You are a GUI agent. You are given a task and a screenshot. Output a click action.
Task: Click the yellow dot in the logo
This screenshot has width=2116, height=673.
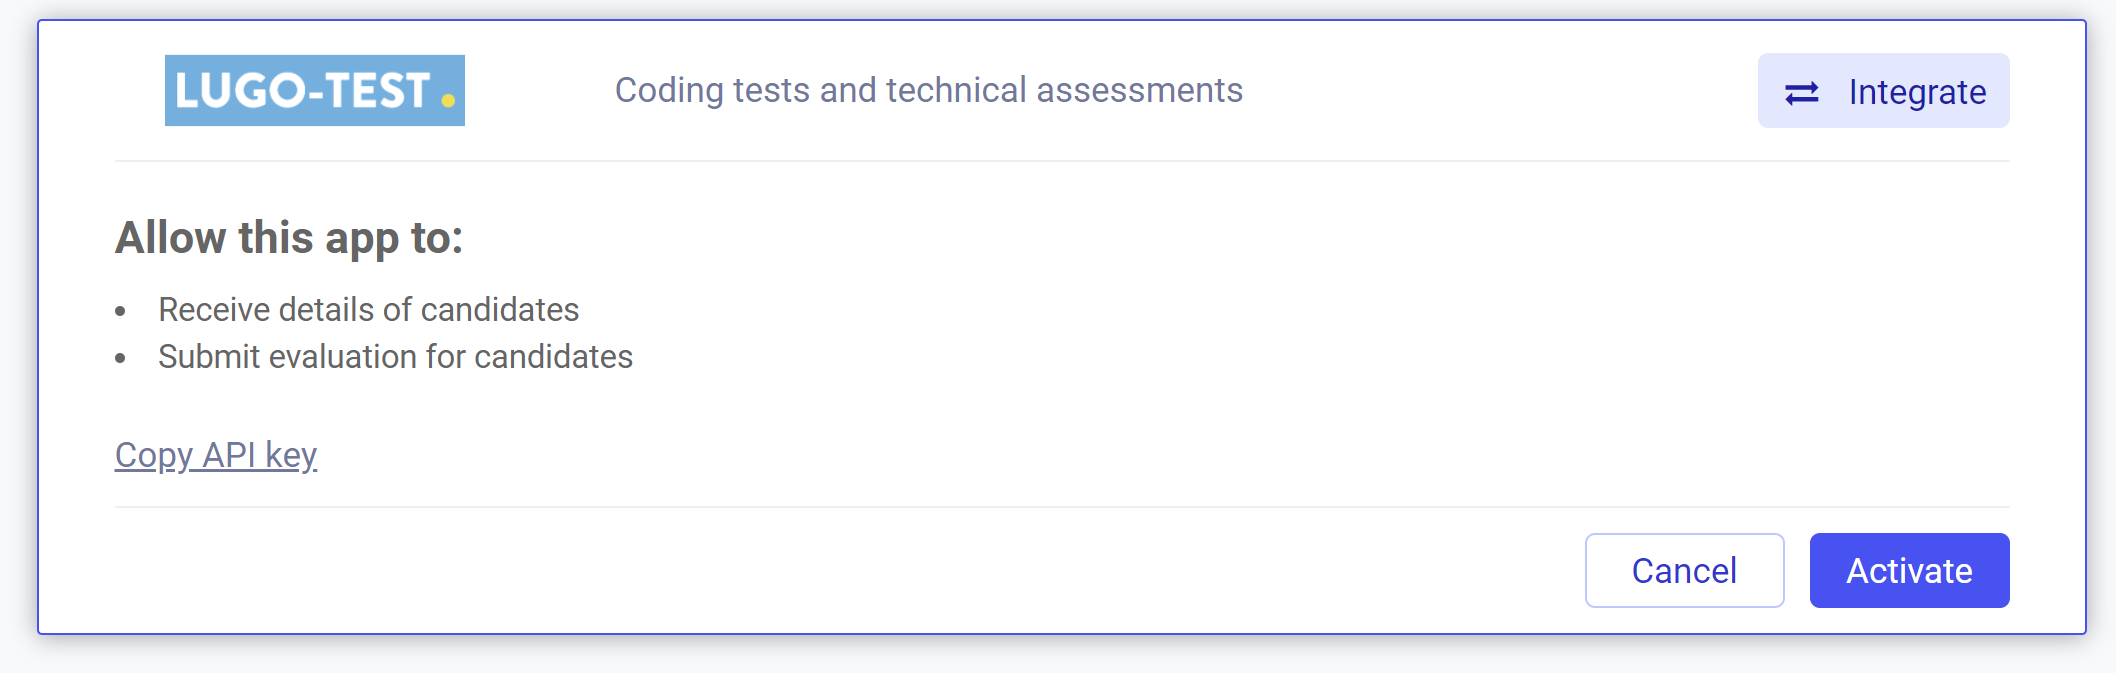click(448, 100)
